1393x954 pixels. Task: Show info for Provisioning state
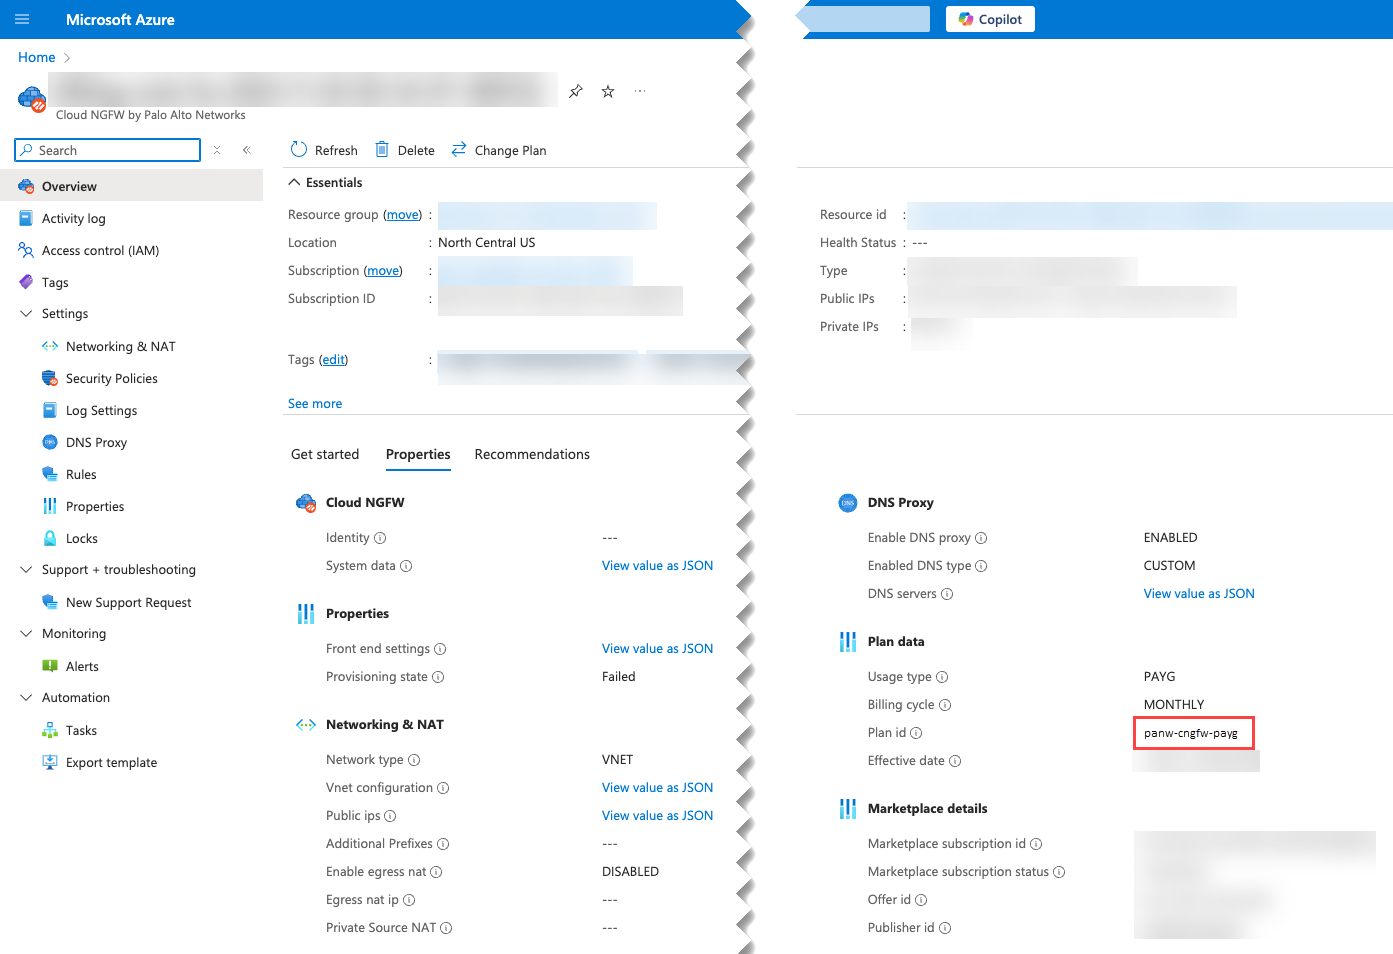[x=438, y=677]
